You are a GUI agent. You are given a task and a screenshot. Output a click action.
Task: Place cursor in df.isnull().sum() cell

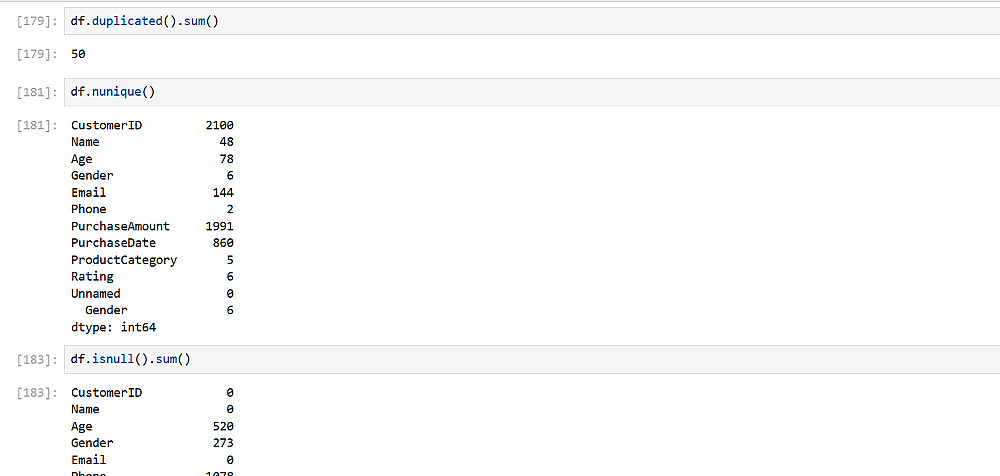coord(500,359)
